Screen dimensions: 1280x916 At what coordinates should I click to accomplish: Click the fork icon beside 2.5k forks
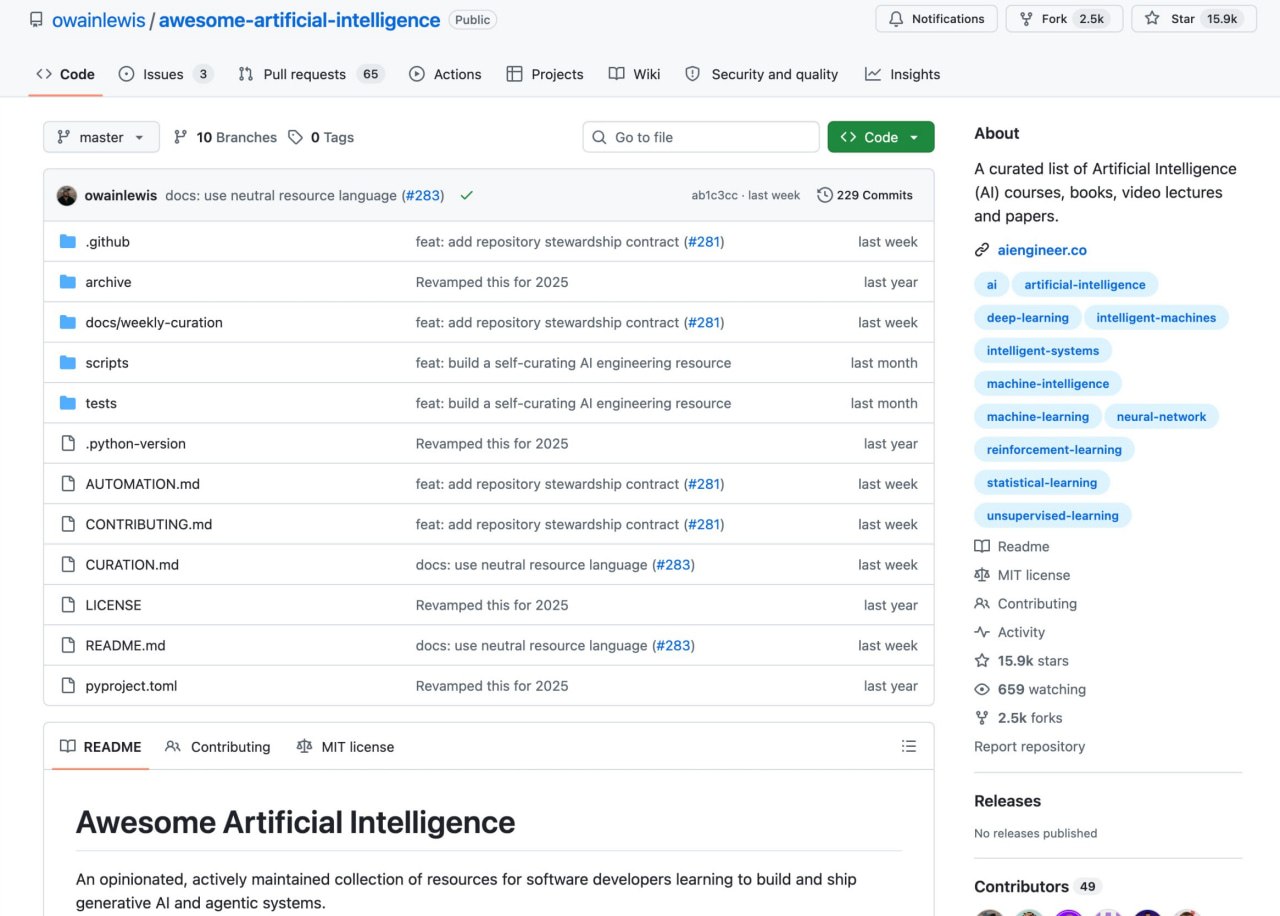982,718
